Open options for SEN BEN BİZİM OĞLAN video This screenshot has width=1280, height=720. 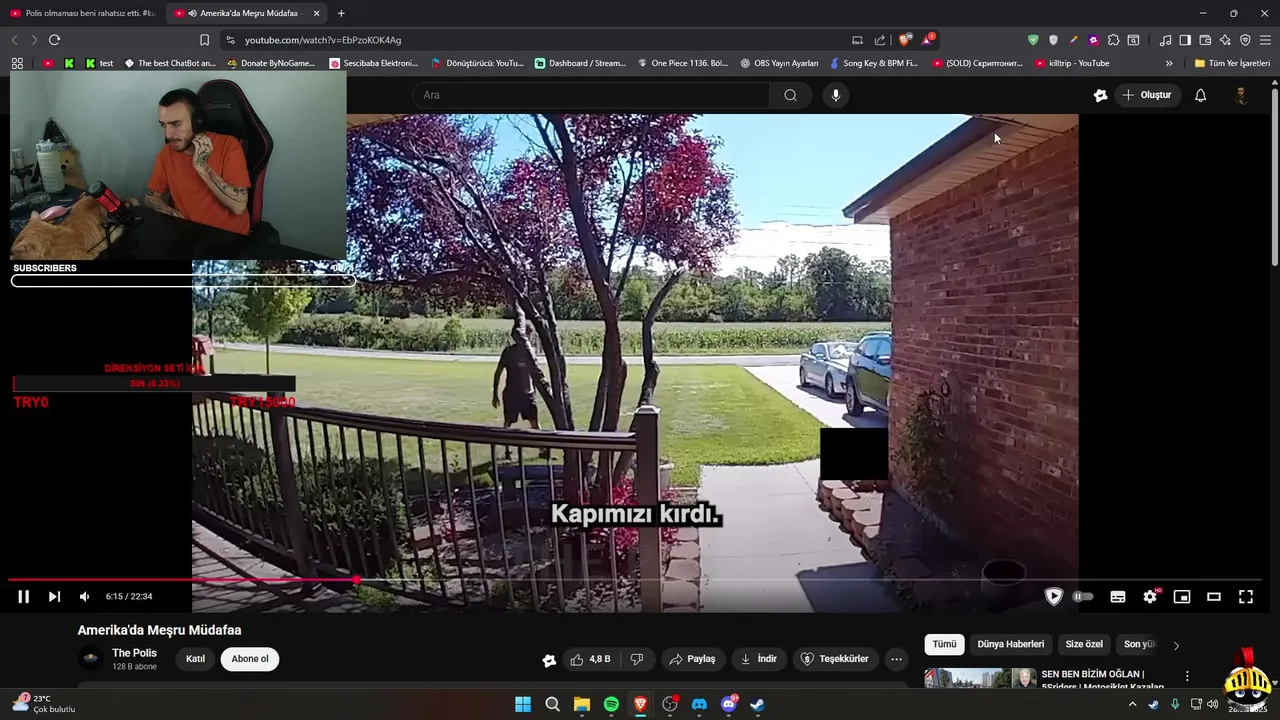click(1187, 677)
